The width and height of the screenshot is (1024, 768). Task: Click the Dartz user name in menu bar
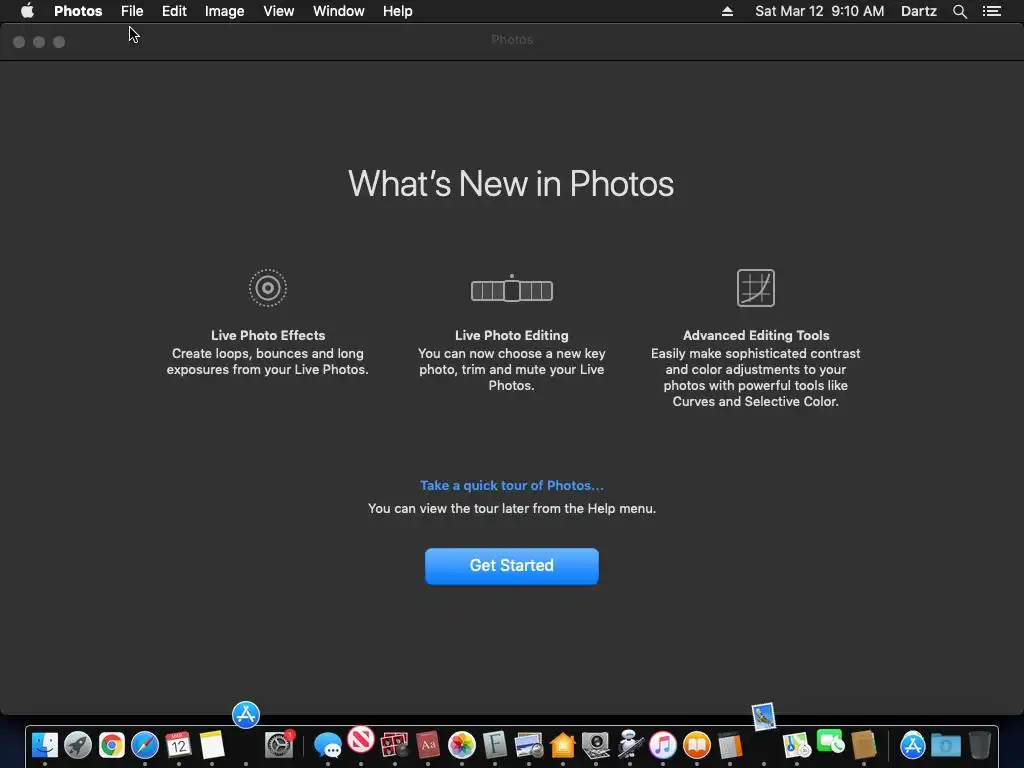click(x=918, y=11)
